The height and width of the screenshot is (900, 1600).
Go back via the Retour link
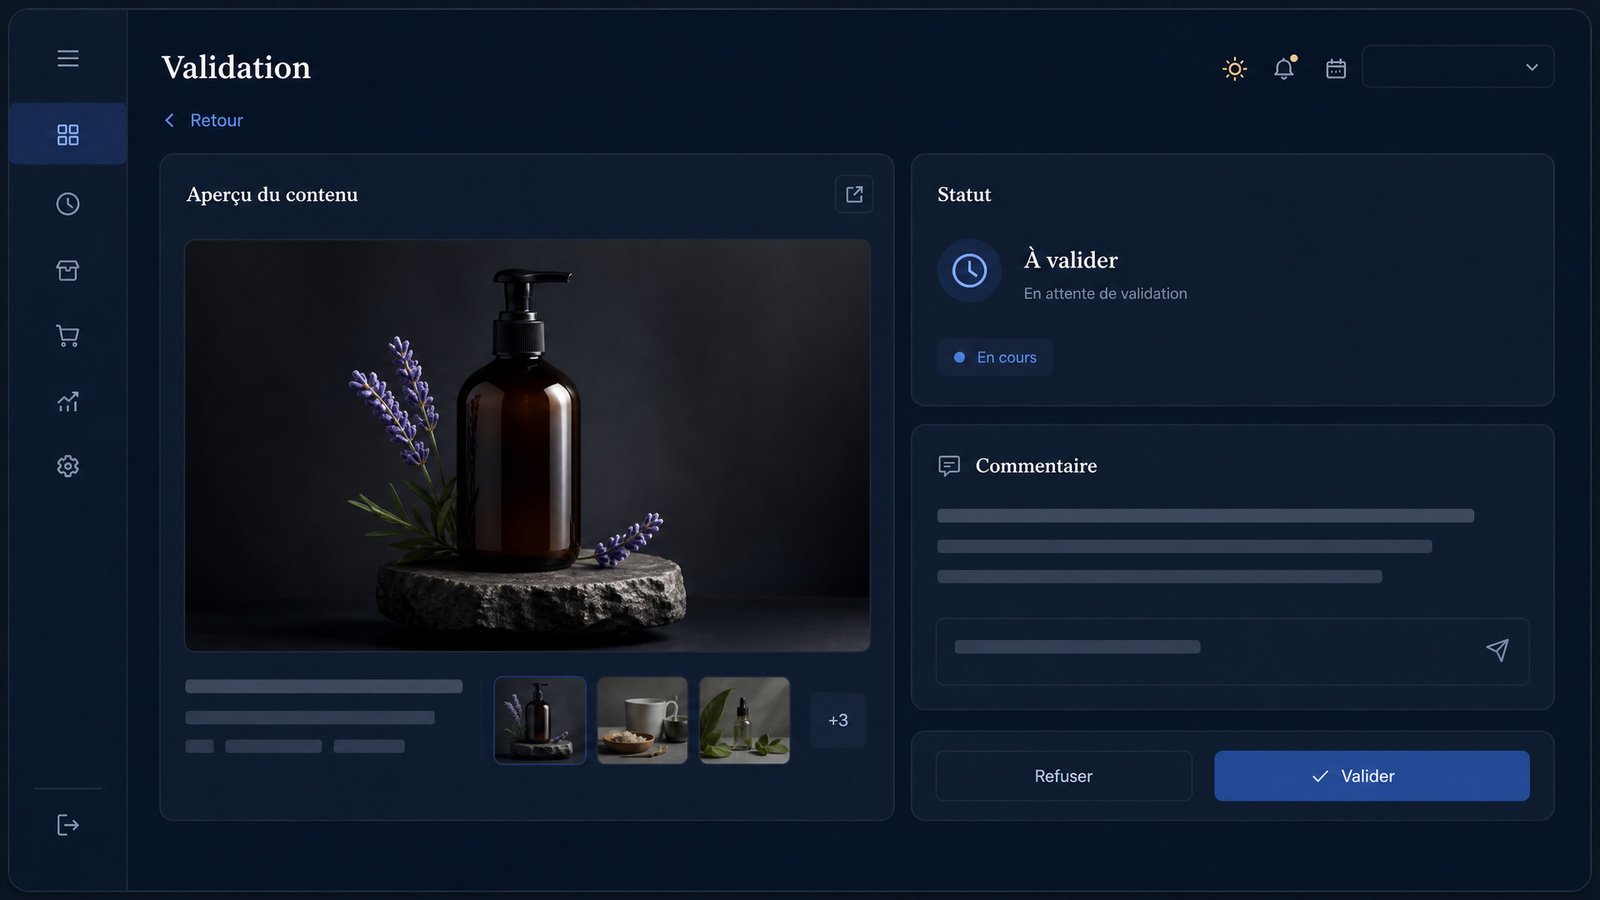click(x=204, y=120)
